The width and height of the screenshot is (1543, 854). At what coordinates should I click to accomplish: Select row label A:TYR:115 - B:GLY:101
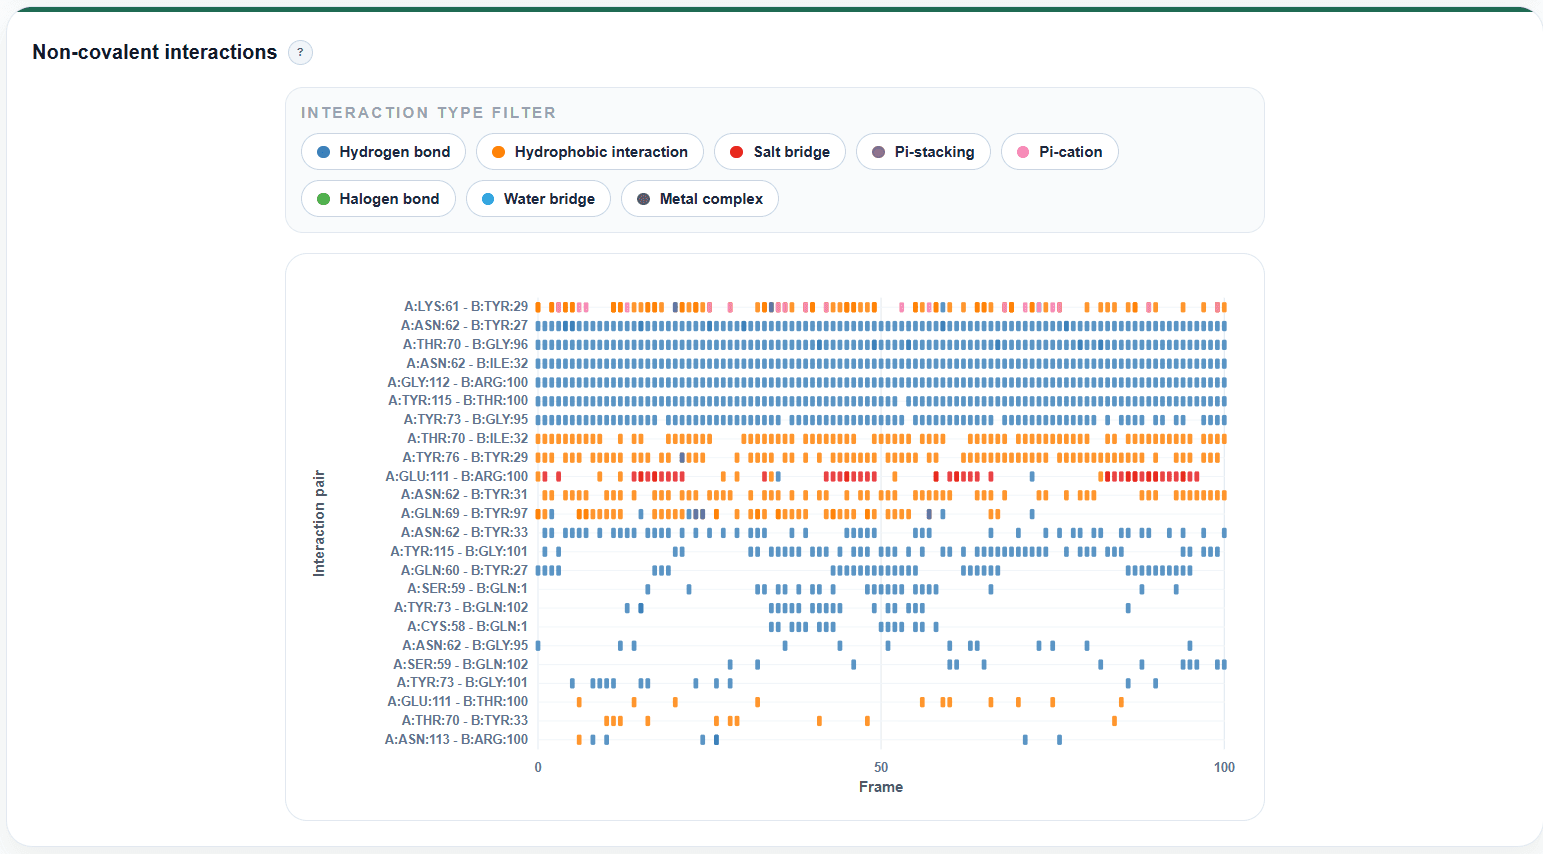459,552
